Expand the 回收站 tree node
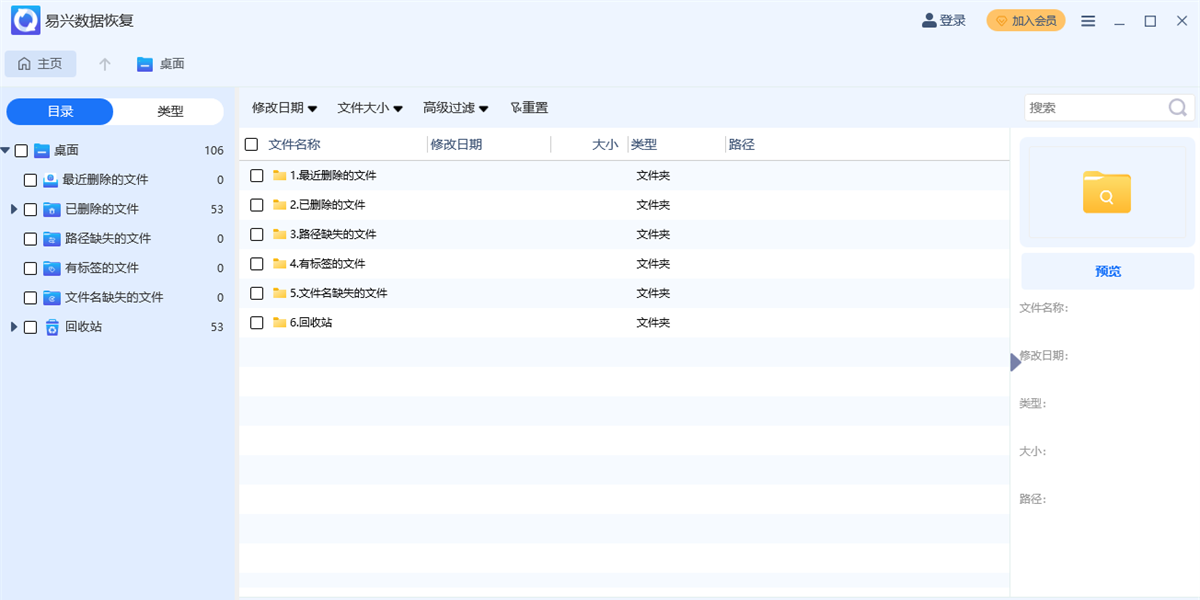 point(14,327)
